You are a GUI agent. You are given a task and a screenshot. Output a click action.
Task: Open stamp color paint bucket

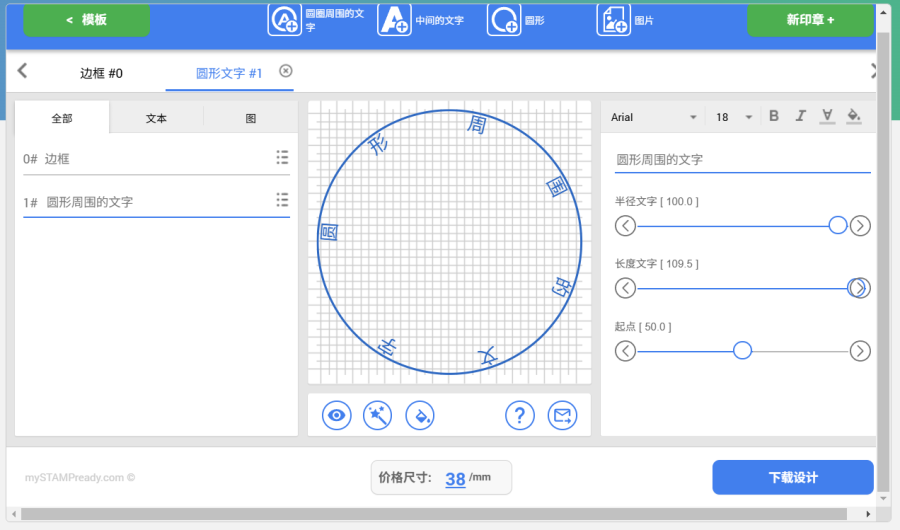(420, 415)
